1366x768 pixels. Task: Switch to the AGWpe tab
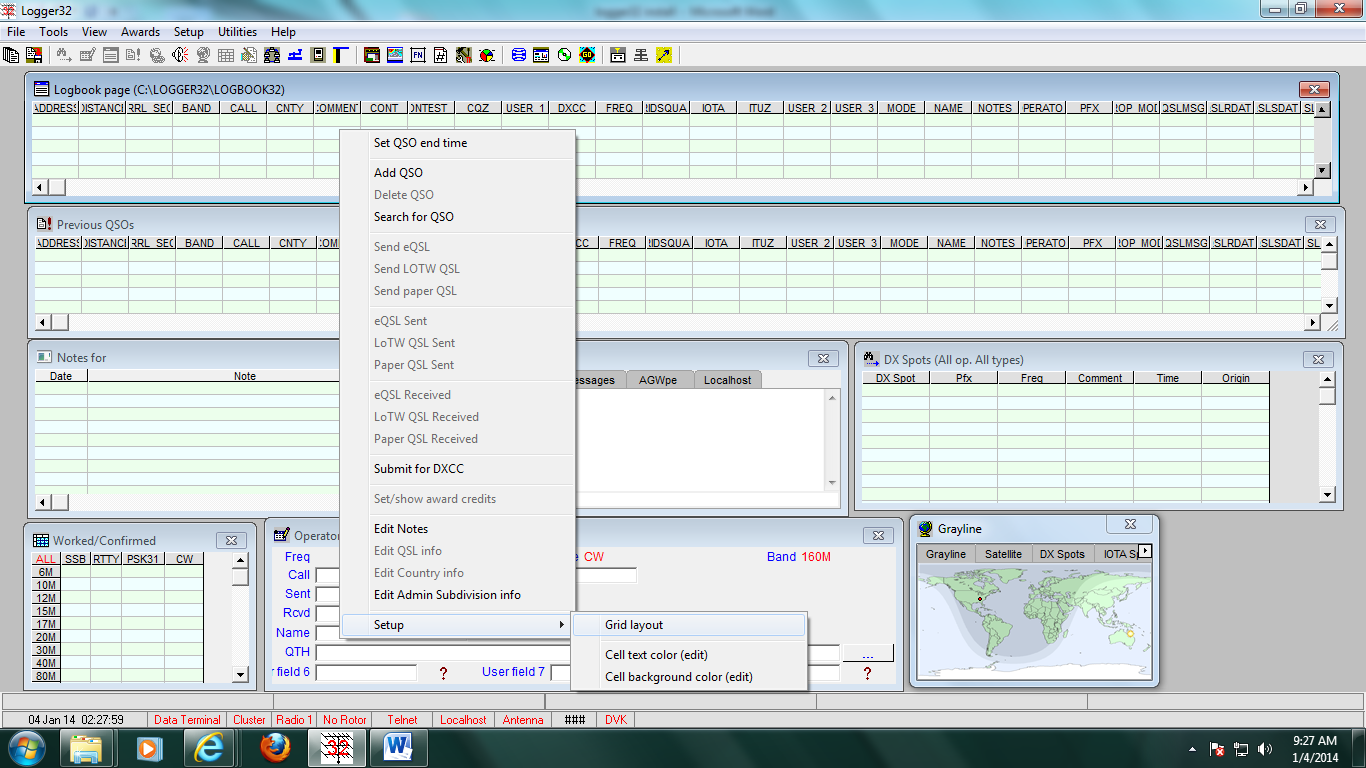(x=658, y=380)
